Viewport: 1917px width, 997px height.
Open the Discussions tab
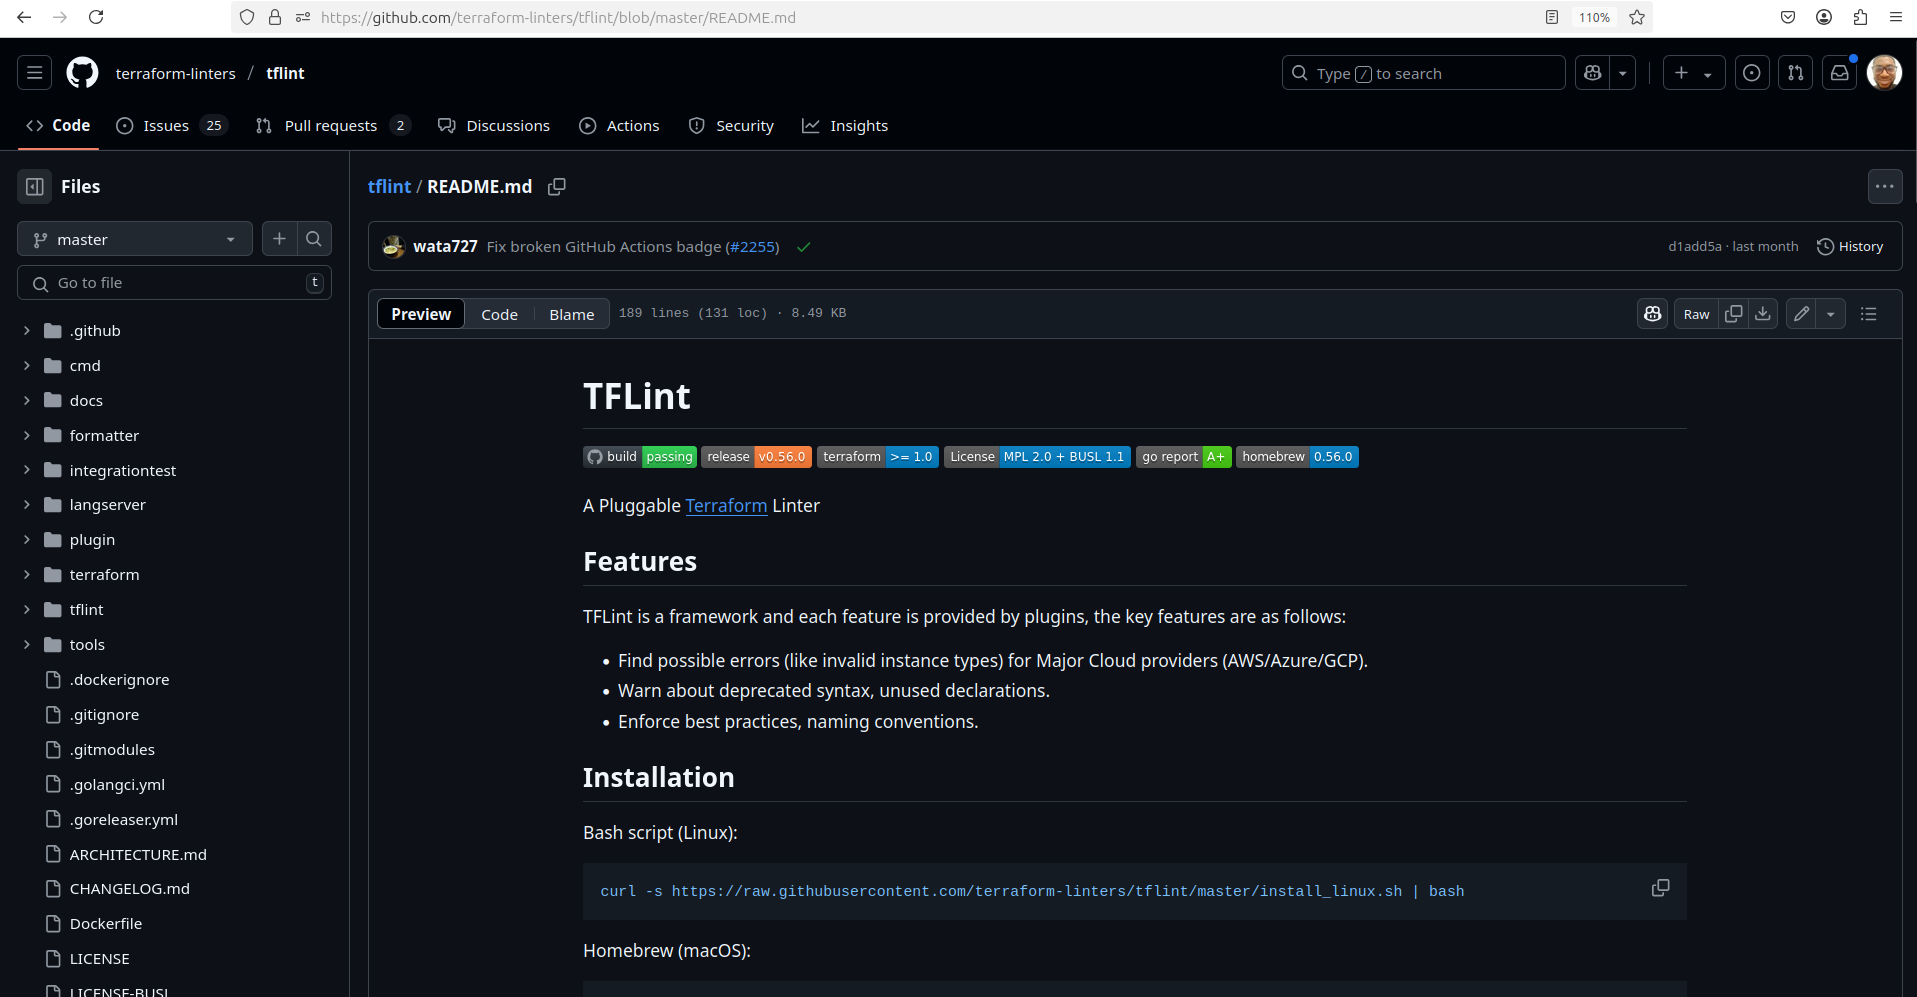[494, 125]
